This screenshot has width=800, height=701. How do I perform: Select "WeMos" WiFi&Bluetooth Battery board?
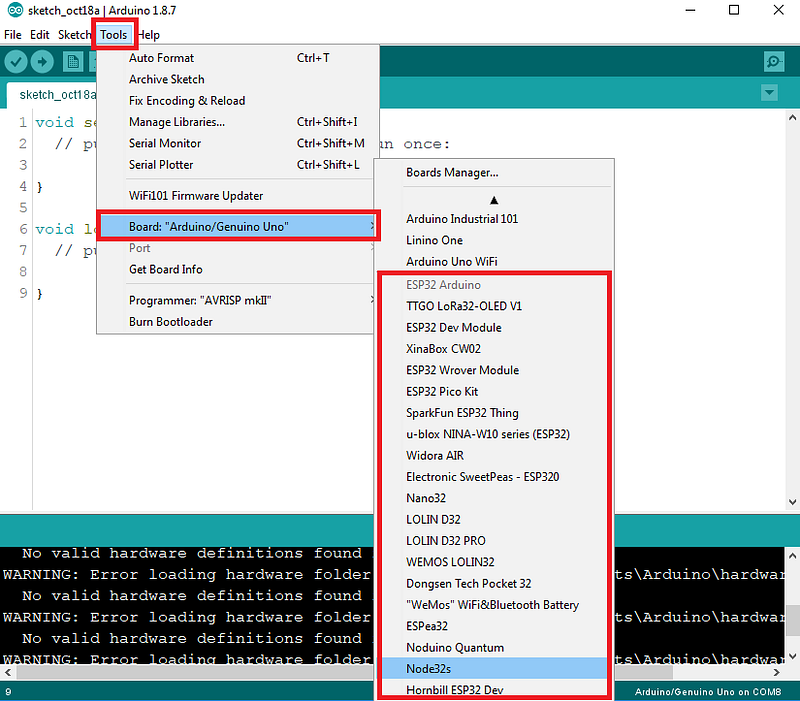494,605
